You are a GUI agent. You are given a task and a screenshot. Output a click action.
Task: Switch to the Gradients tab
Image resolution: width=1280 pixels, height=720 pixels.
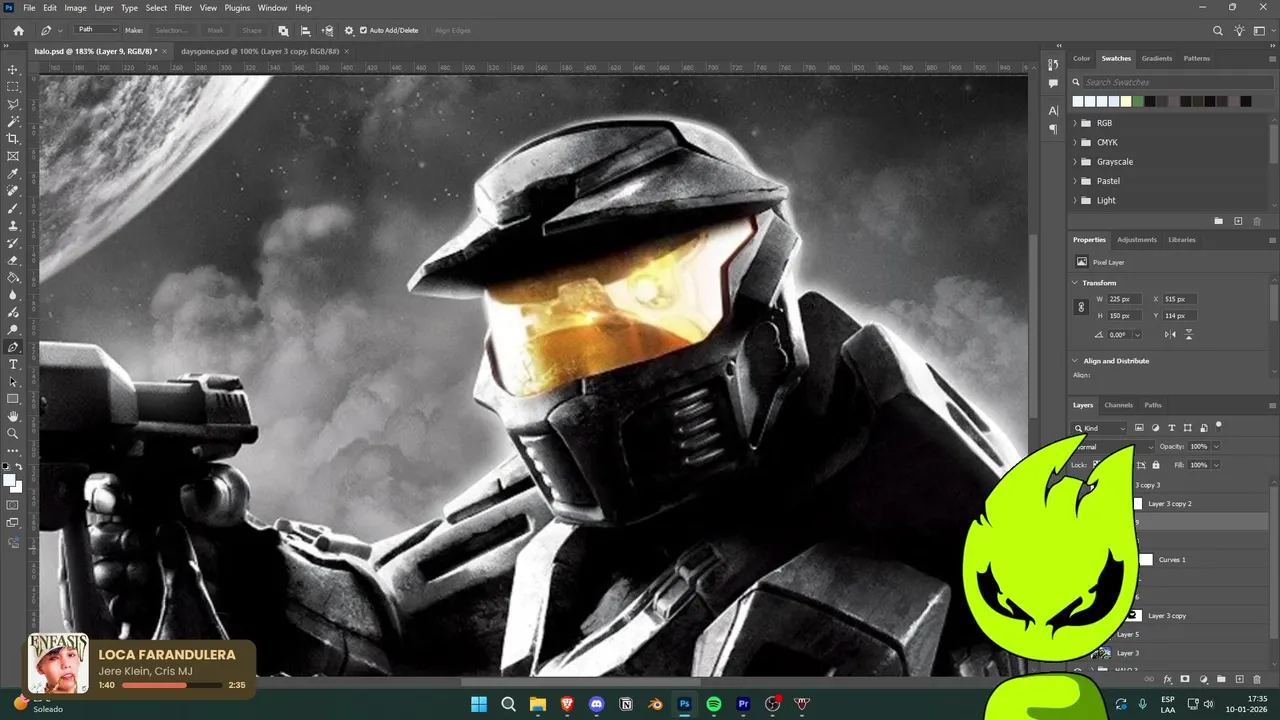pyautogui.click(x=1157, y=58)
